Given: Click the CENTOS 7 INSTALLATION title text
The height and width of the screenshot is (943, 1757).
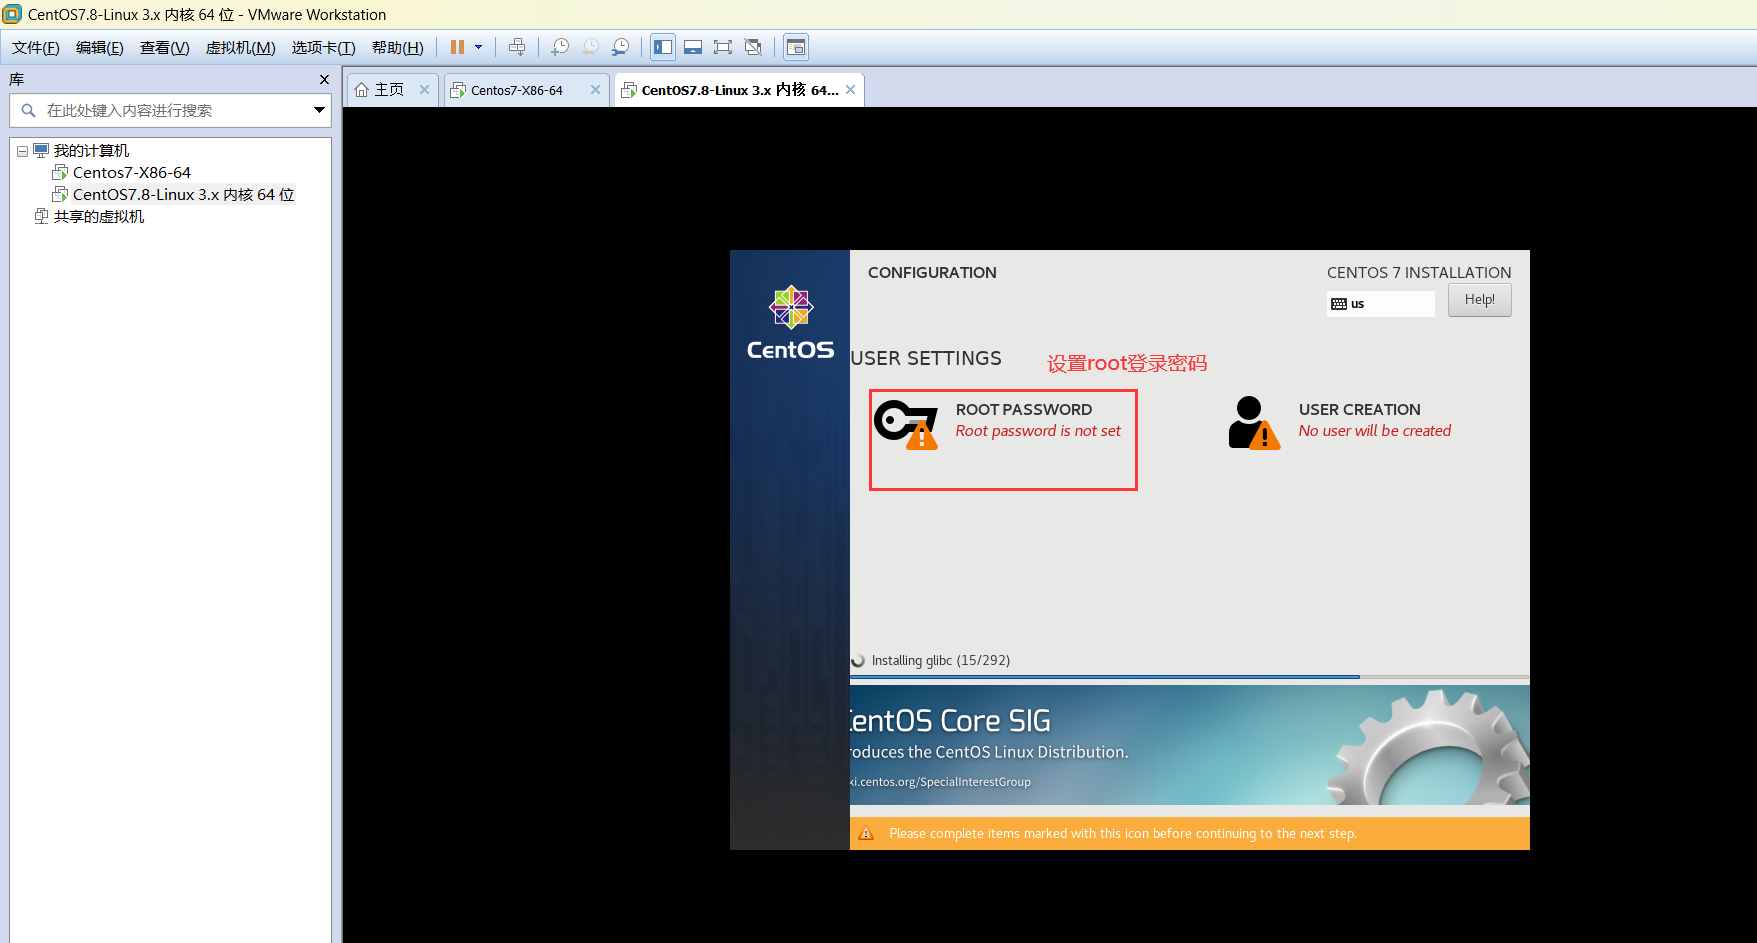Looking at the screenshot, I should click(x=1419, y=272).
